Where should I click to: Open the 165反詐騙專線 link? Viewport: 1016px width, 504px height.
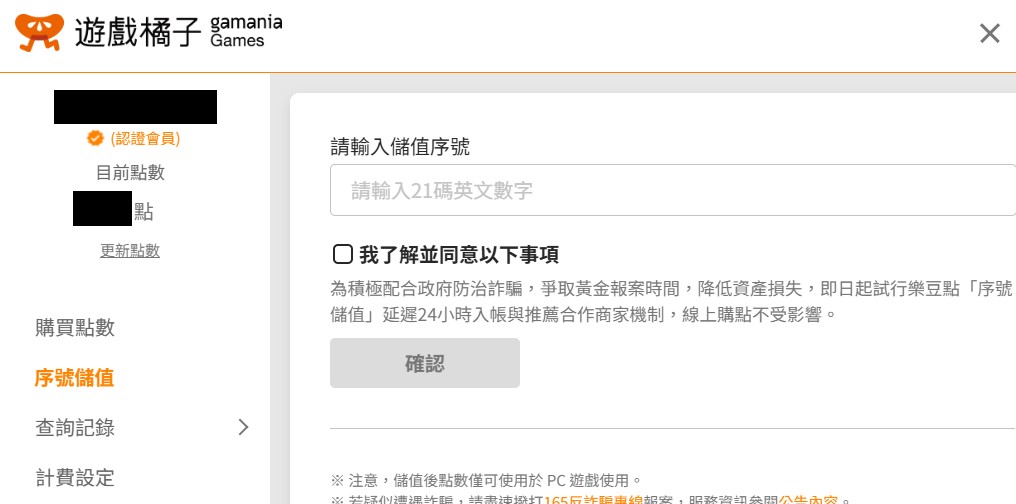pyautogui.click(x=593, y=500)
